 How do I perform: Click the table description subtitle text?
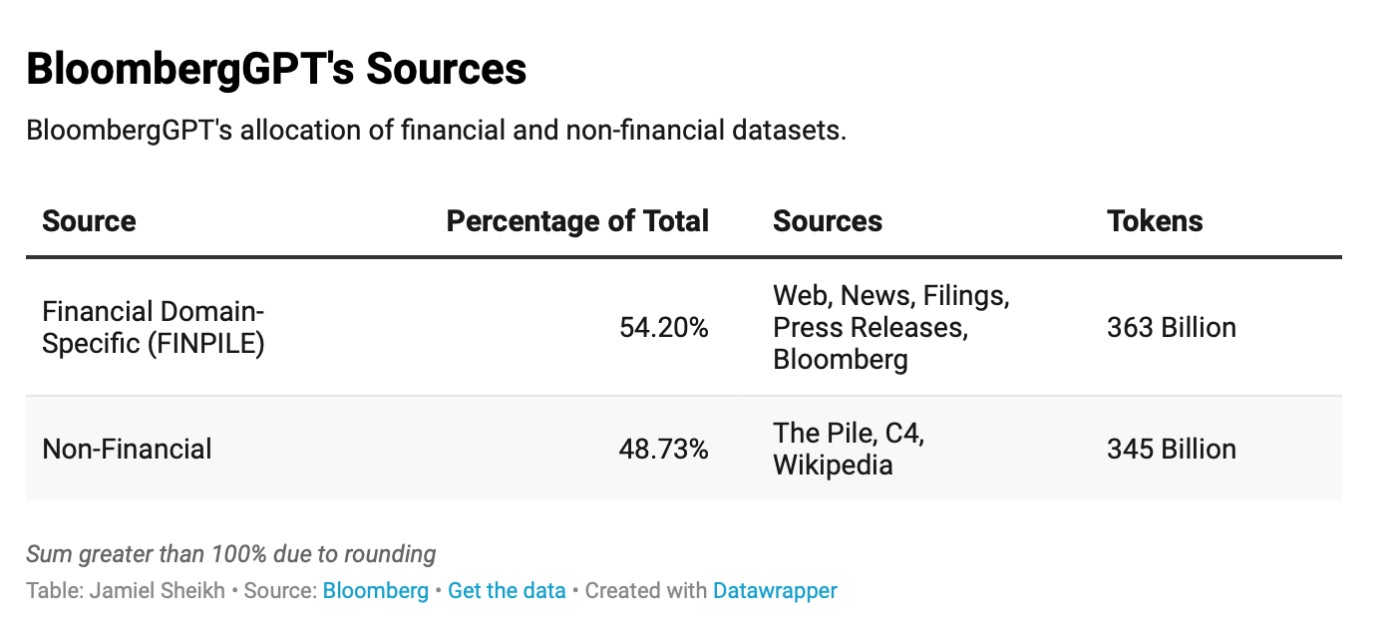436,130
